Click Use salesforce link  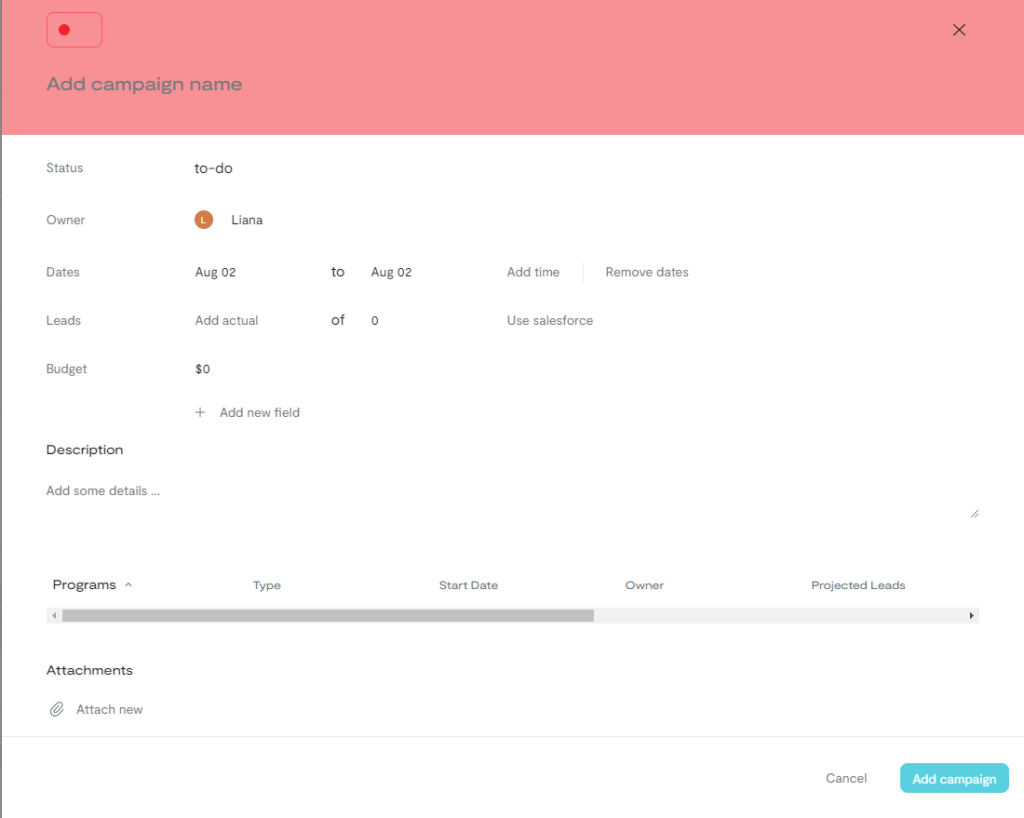(550, 321)
